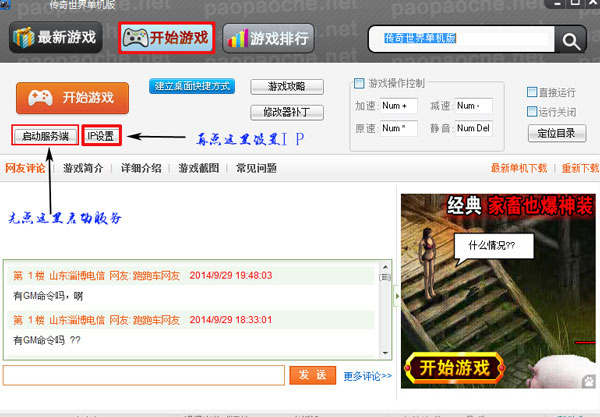Enable the 游戏操作控制 checkbox
This screenshot has height=417, width=600.
(x=359, y=83)
